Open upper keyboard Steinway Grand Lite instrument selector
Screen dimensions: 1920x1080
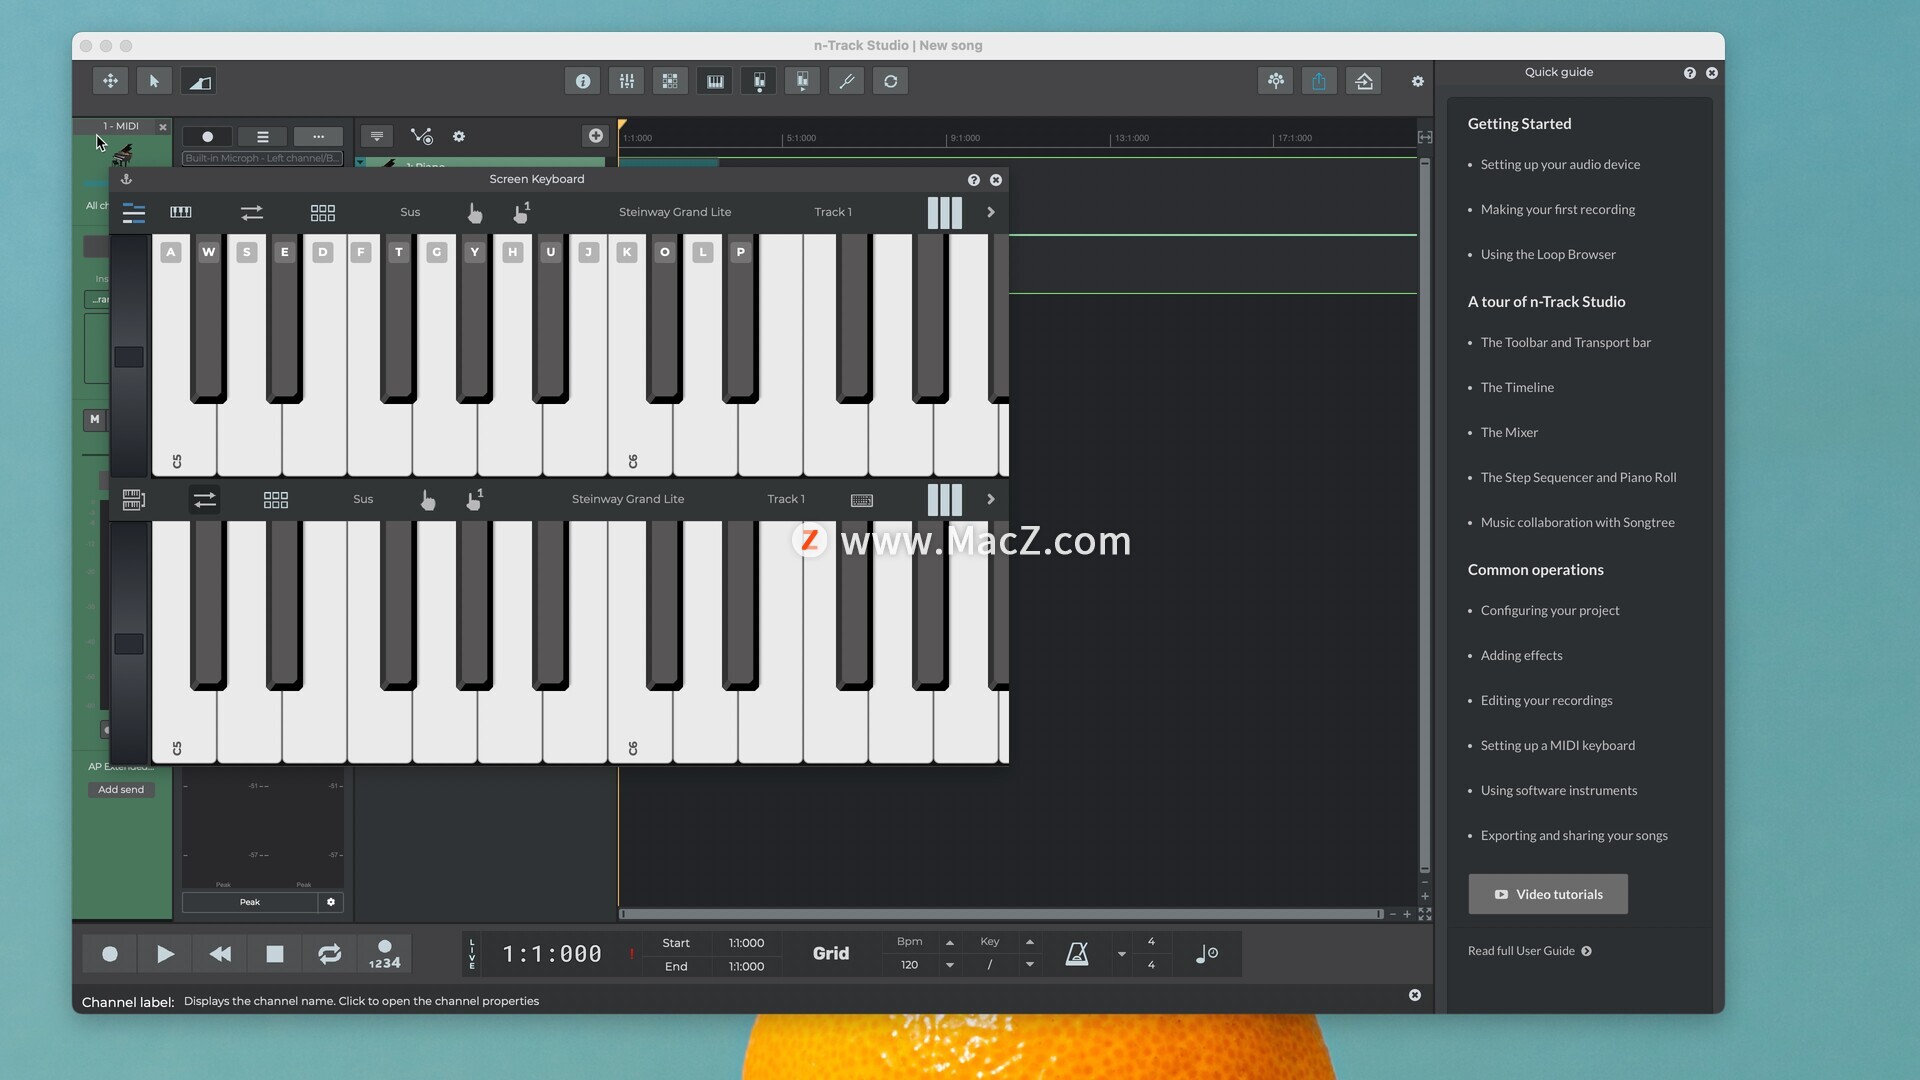(x=675, y=212)
